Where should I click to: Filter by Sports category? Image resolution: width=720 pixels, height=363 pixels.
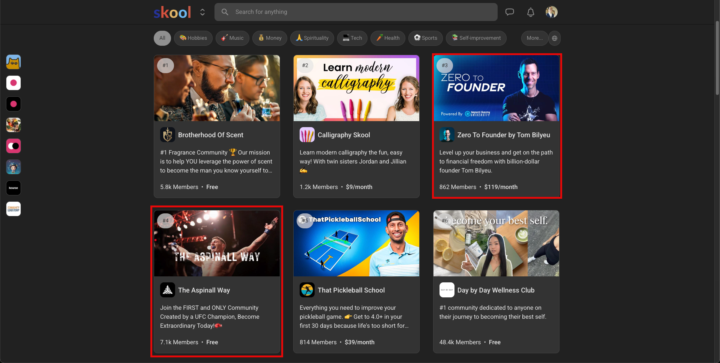pos(426,39)
